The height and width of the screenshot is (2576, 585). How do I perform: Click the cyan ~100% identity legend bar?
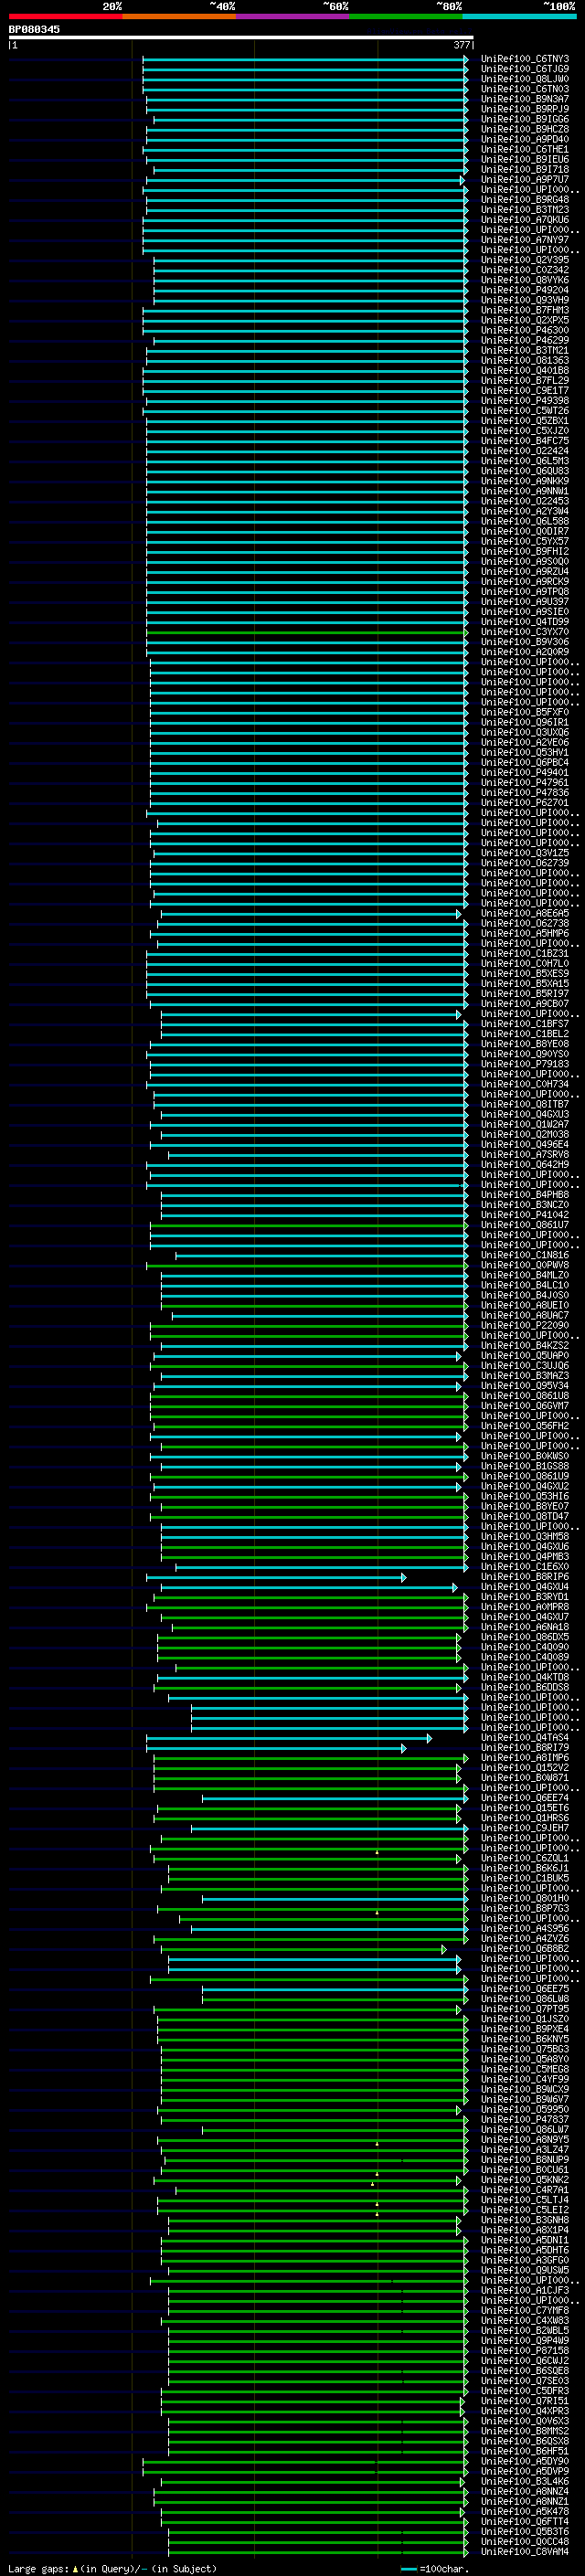pyautogui.click(x=518, y=16)
